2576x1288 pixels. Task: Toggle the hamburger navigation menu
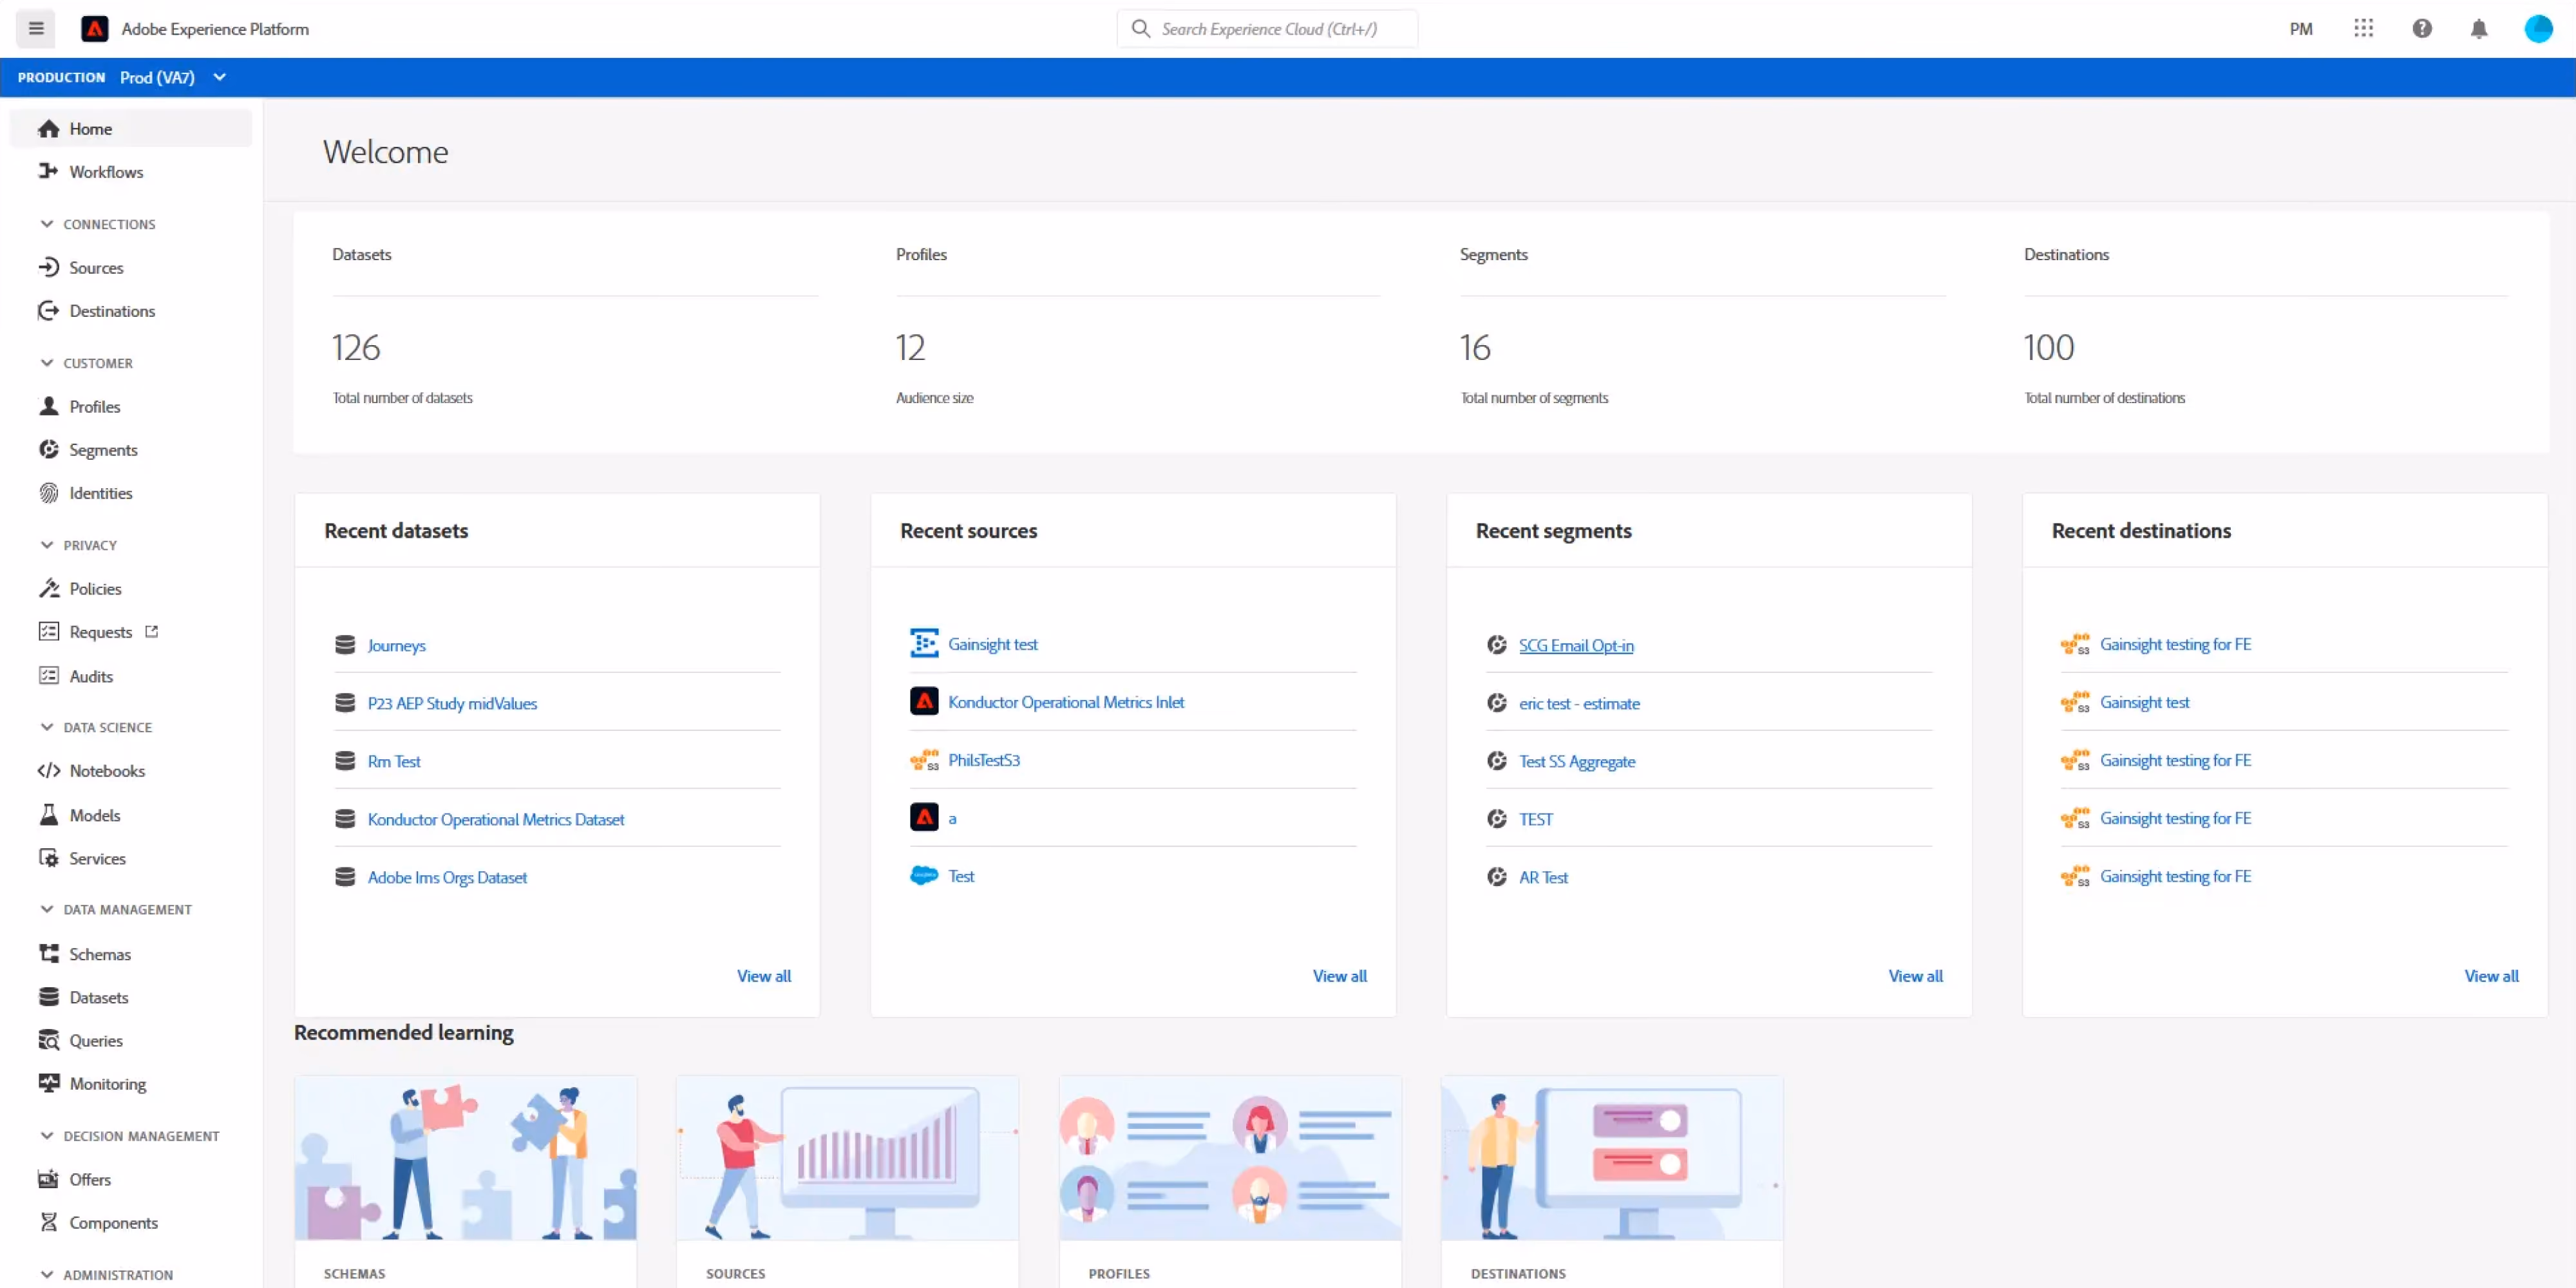36,28
